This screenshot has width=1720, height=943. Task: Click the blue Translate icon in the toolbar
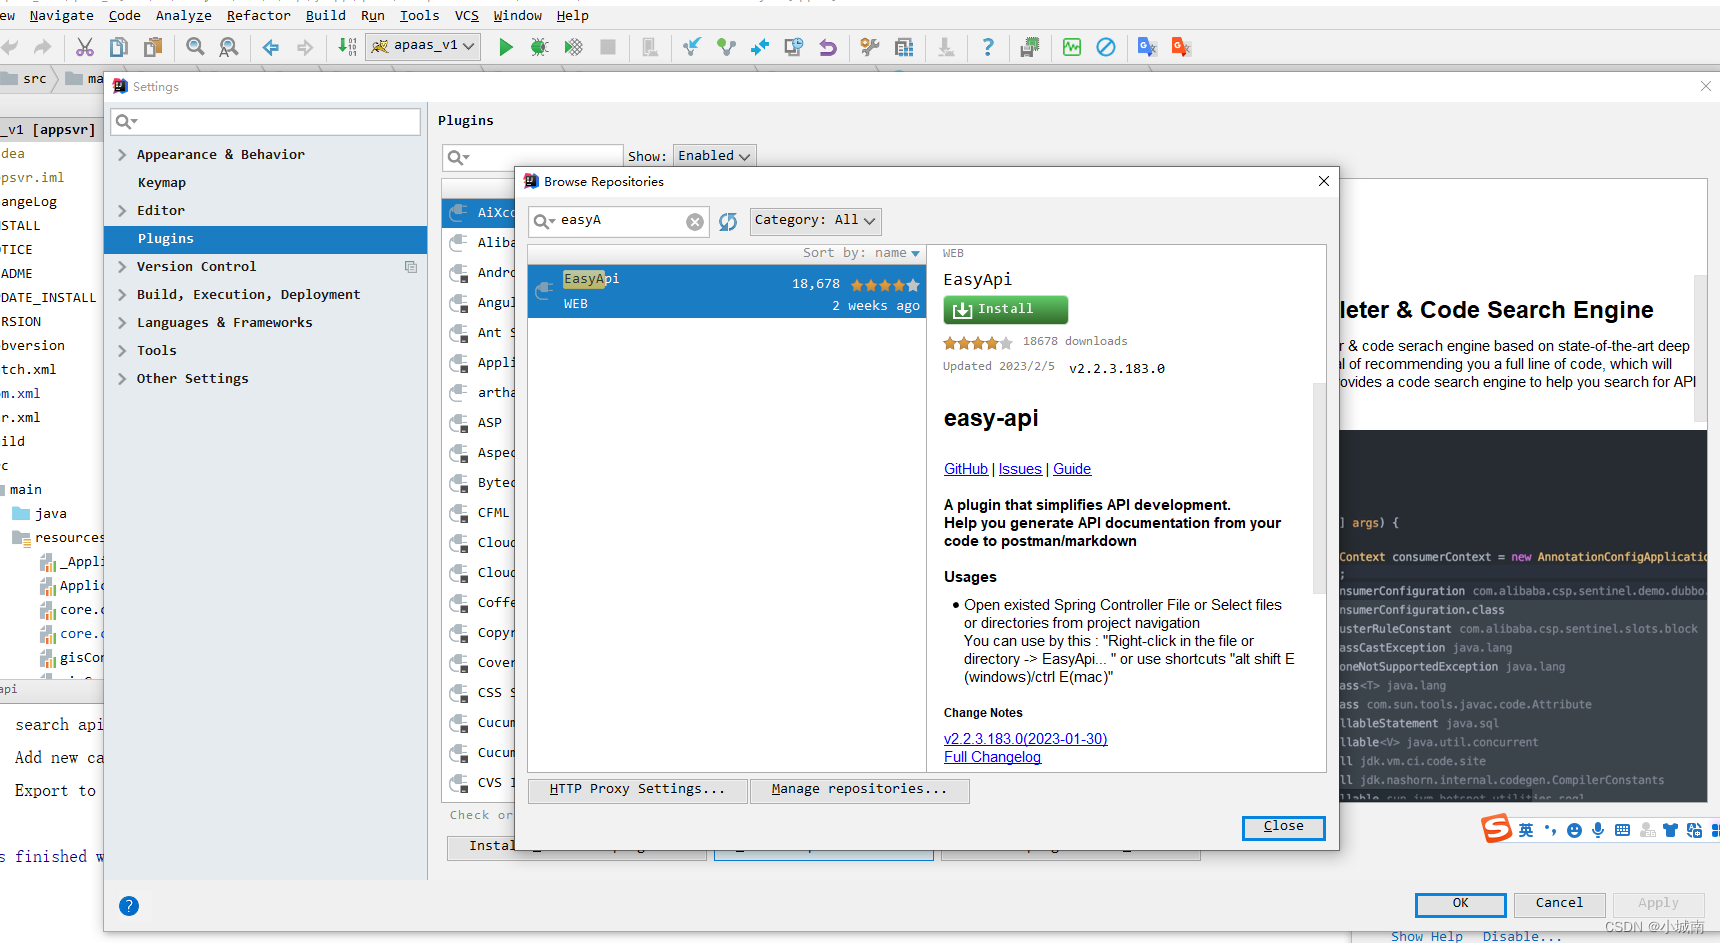(1147, 47)
